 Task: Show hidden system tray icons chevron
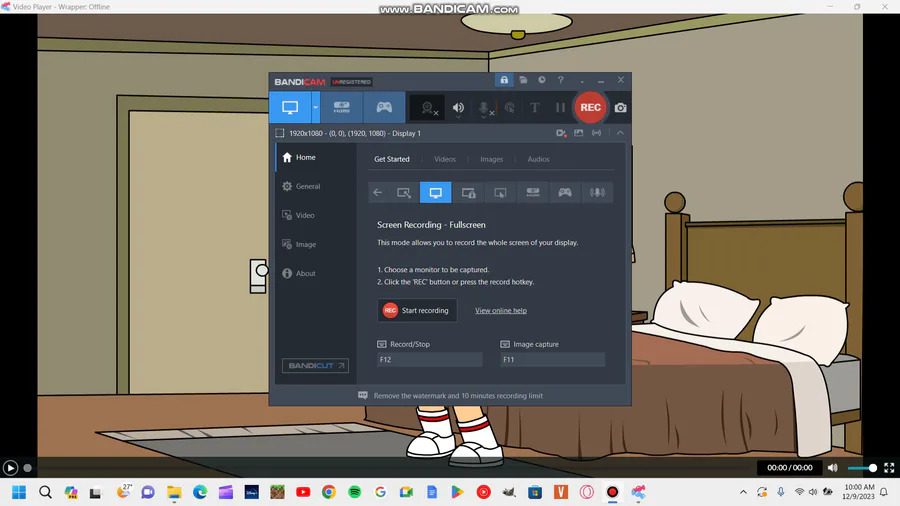pyautogui.click(x=743, y=492)
